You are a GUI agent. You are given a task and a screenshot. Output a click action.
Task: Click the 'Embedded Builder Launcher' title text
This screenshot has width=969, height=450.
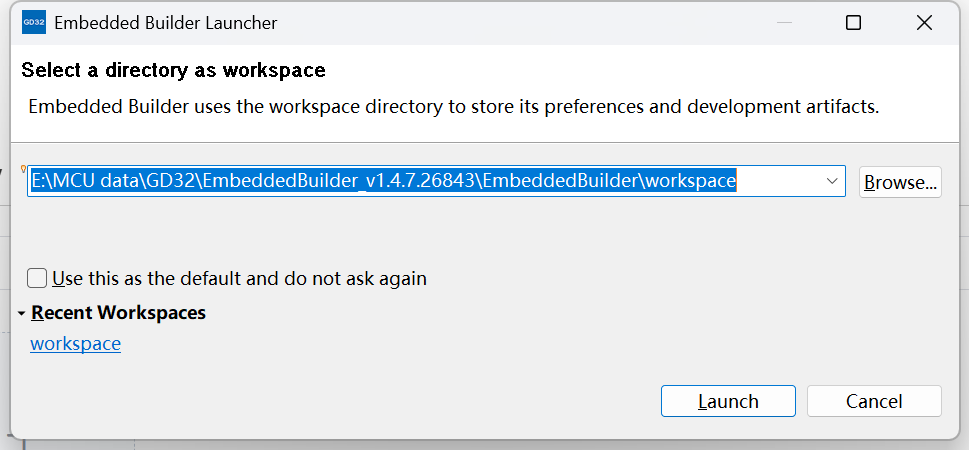tap(165, 22)
